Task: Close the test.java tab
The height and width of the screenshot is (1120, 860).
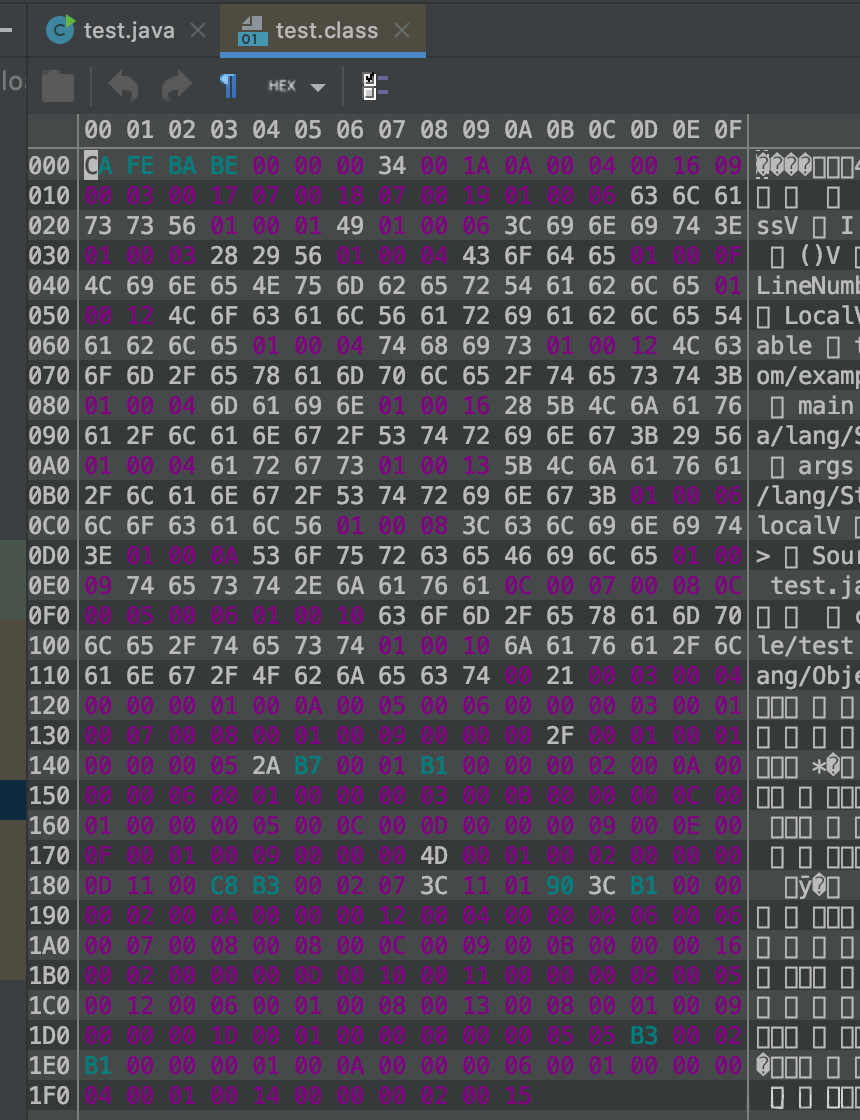Action: tap(198, 31)
